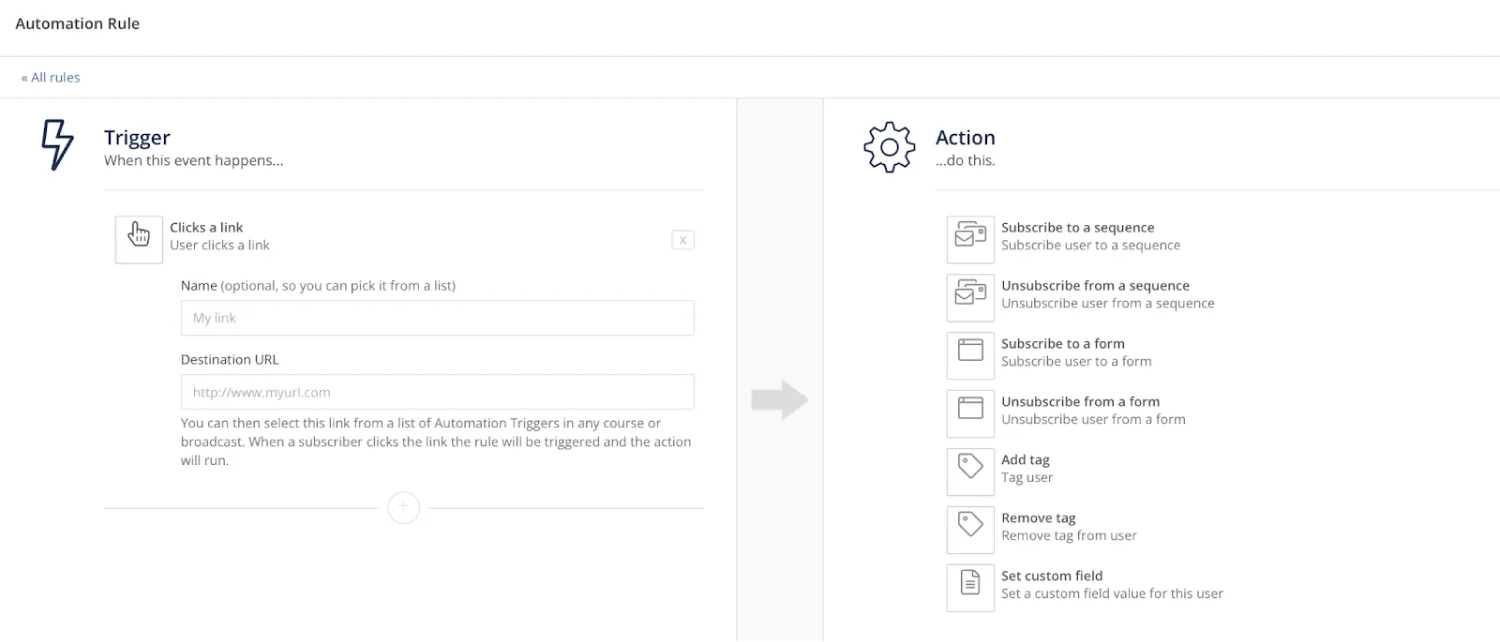
Task: Click the Subscribe to a sequence icon
Action: click(970, 237)
